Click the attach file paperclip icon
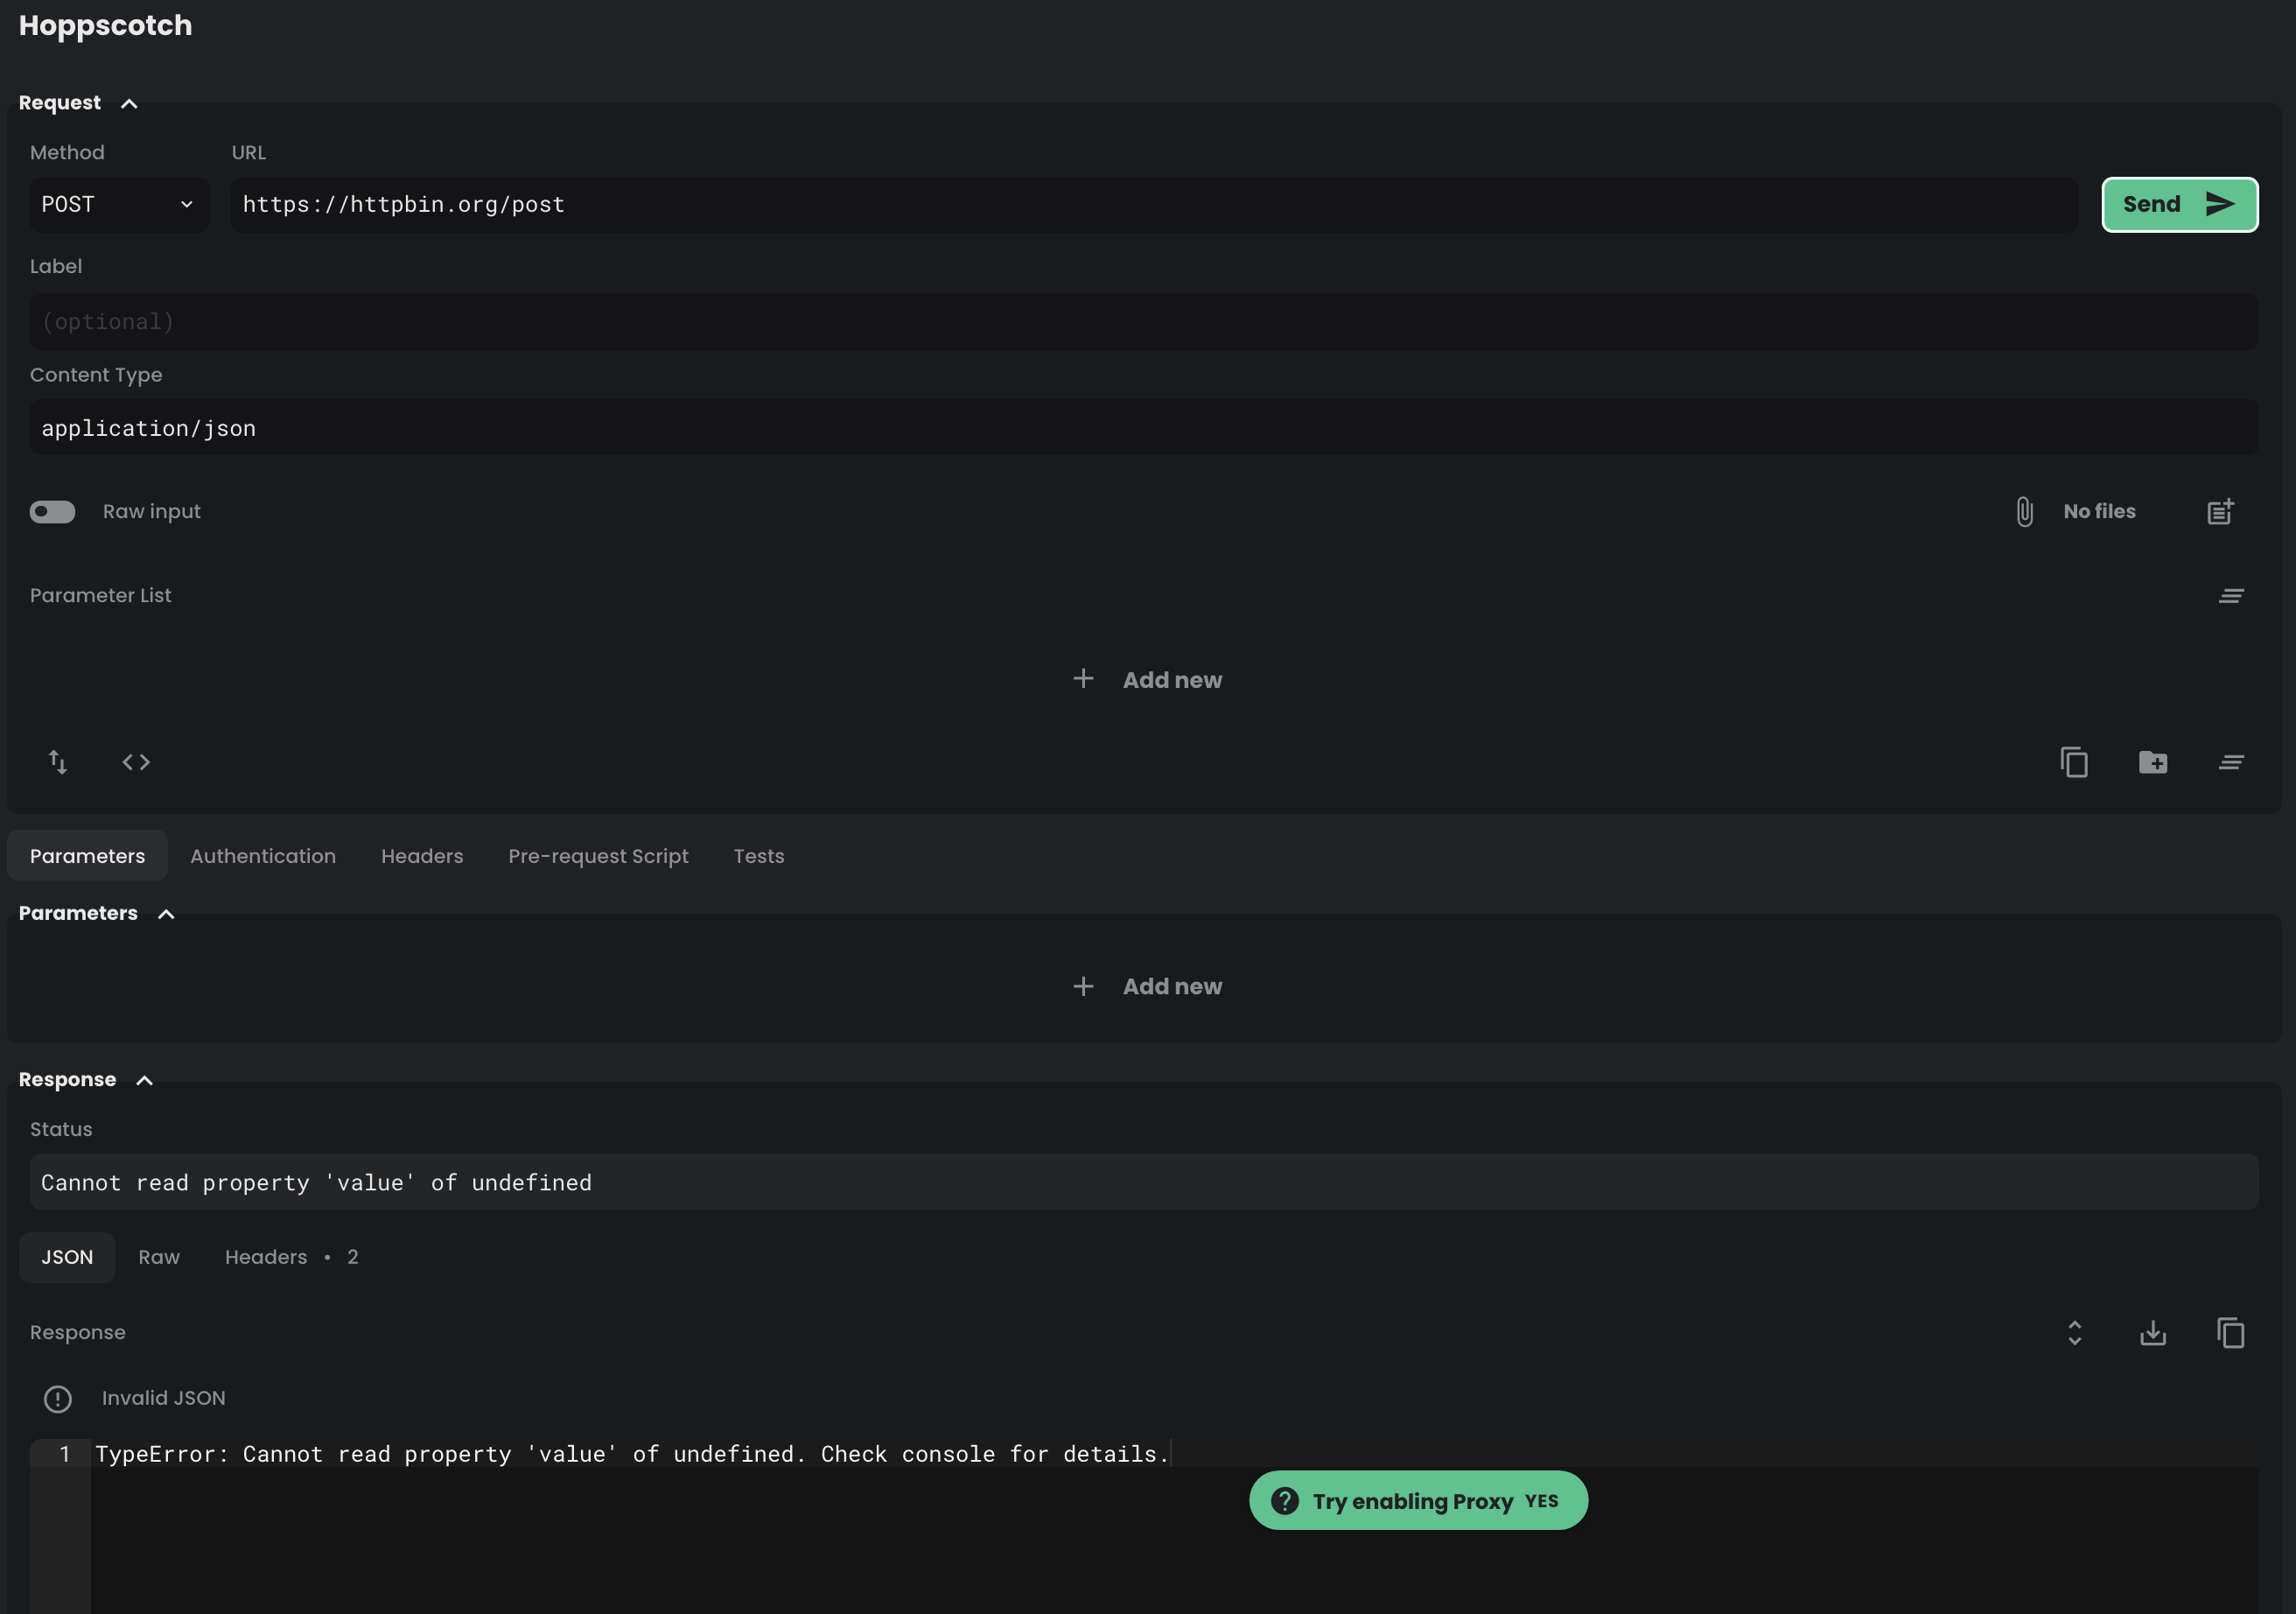The image size is (2296, 1614). point(2025,511)
